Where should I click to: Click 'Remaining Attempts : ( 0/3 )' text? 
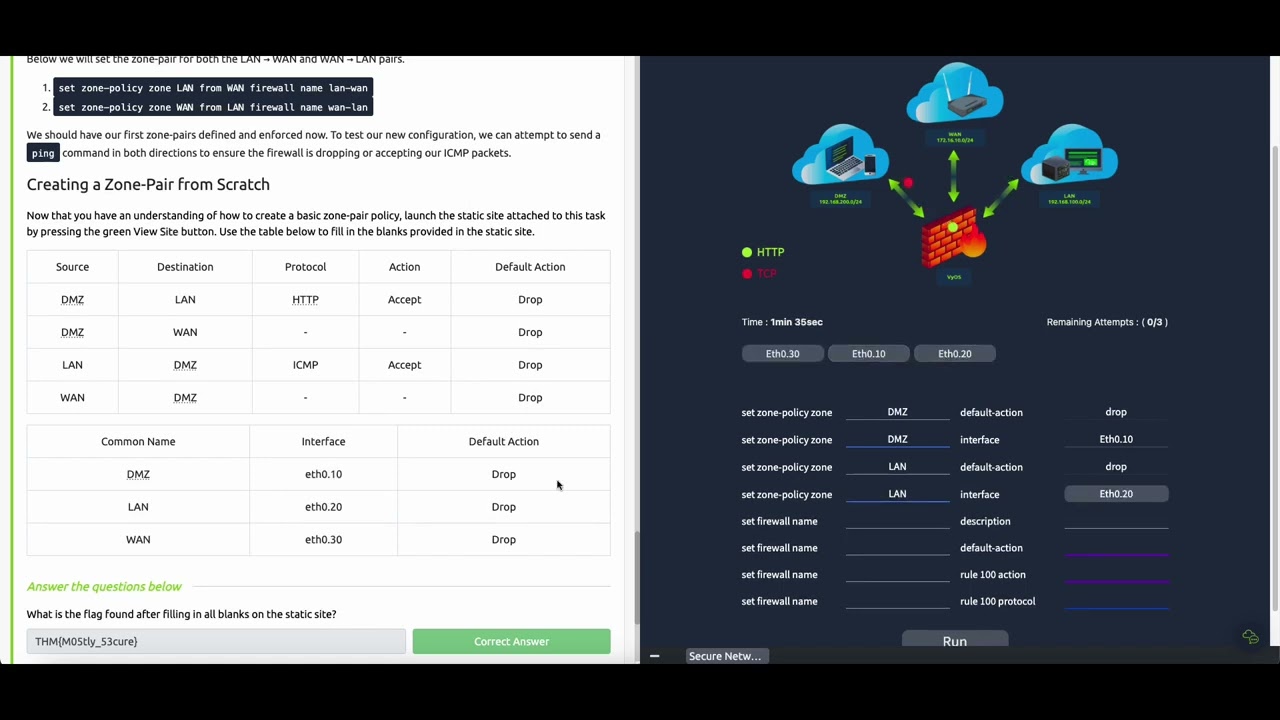(1107, 322)
